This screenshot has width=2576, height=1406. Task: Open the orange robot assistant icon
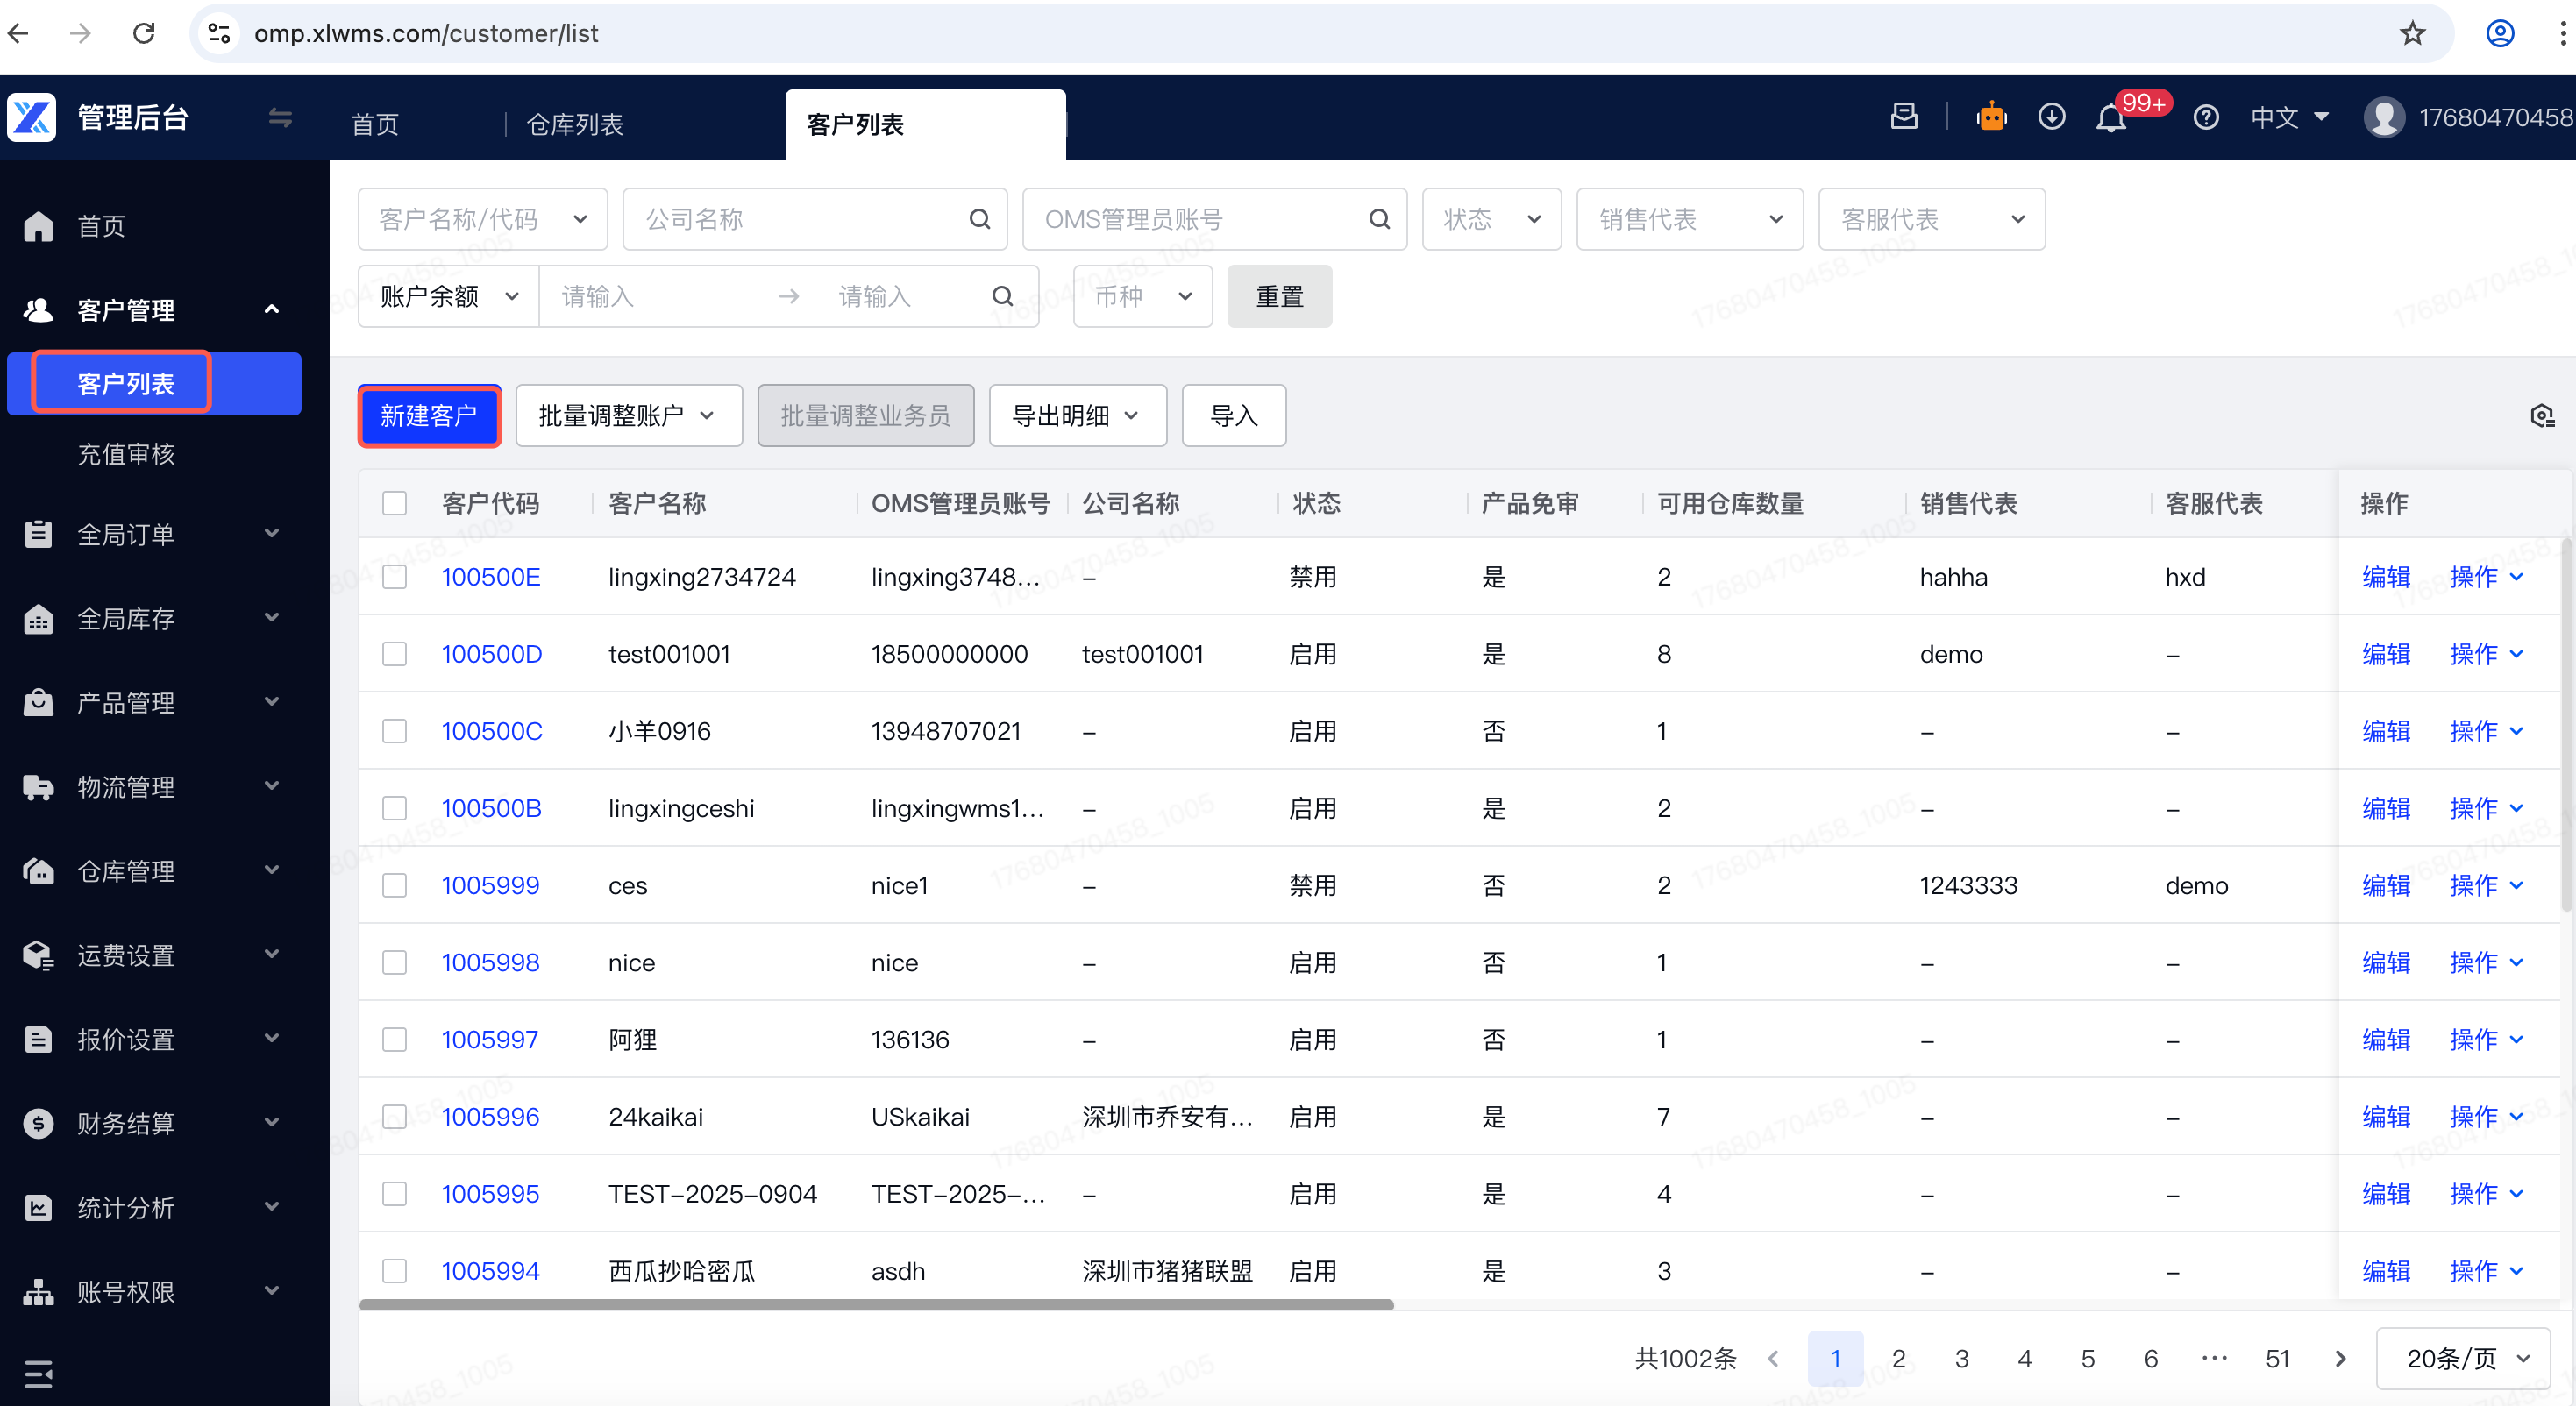coord(1991,118)
